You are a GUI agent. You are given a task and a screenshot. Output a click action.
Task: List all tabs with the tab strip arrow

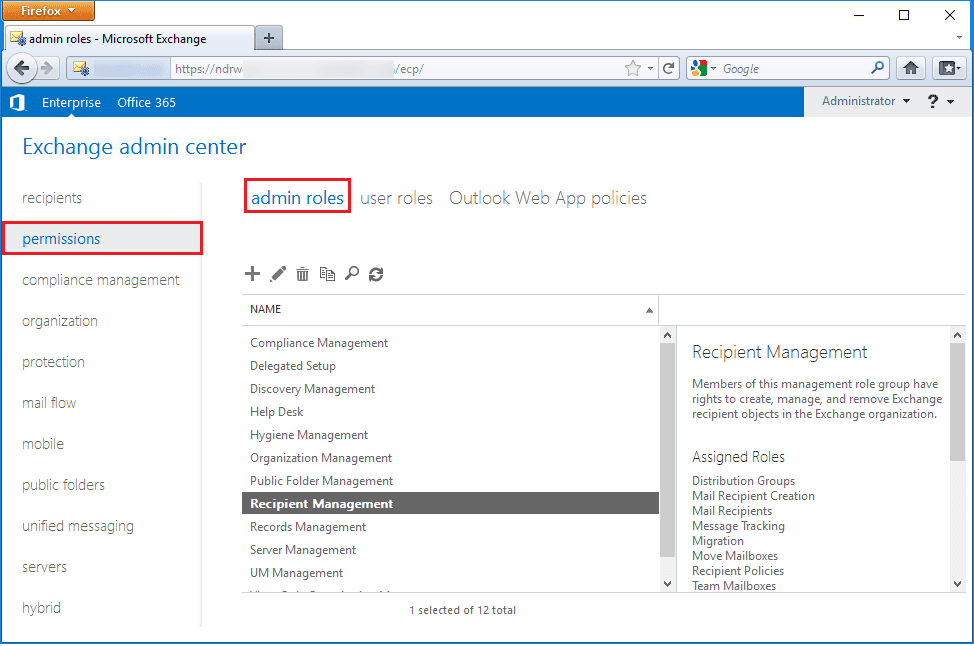[x=959, y=38]
